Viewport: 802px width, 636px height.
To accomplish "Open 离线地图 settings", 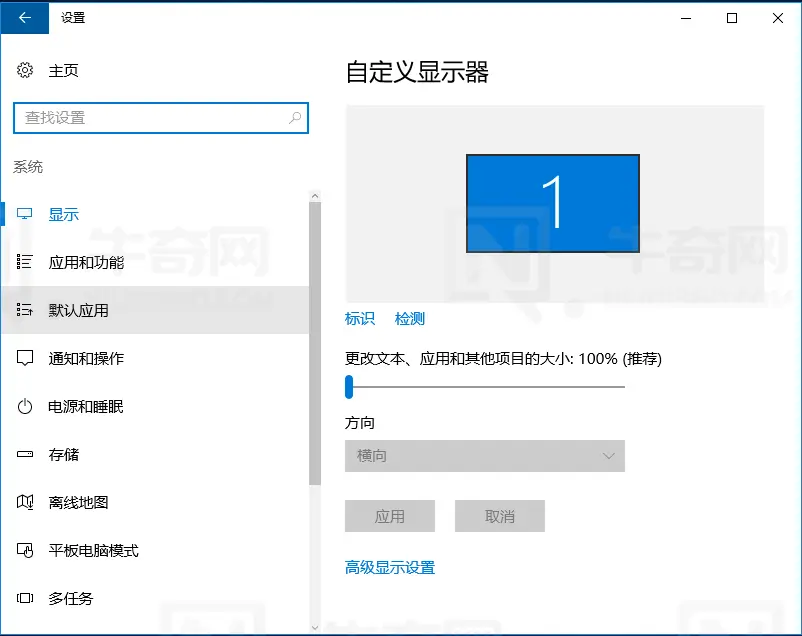I will coord(155,502).
